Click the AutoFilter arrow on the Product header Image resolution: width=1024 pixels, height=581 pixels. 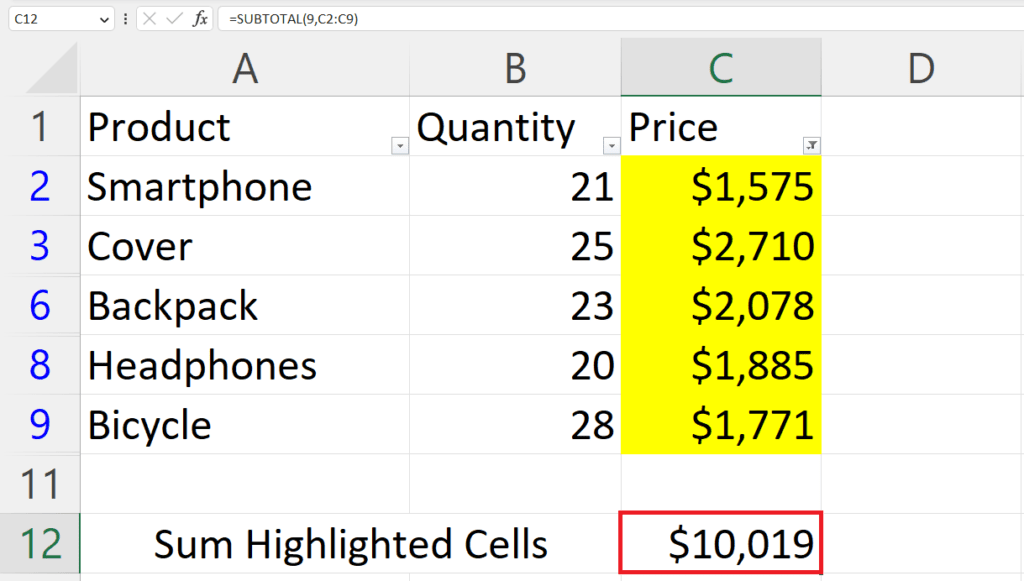pyautogui.click(x=399, y=146)
